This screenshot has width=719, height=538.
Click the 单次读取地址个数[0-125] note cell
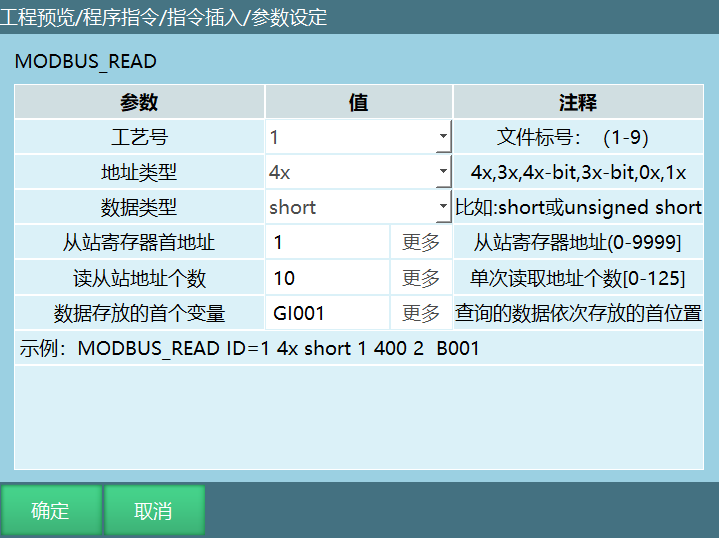click(578, 278)
